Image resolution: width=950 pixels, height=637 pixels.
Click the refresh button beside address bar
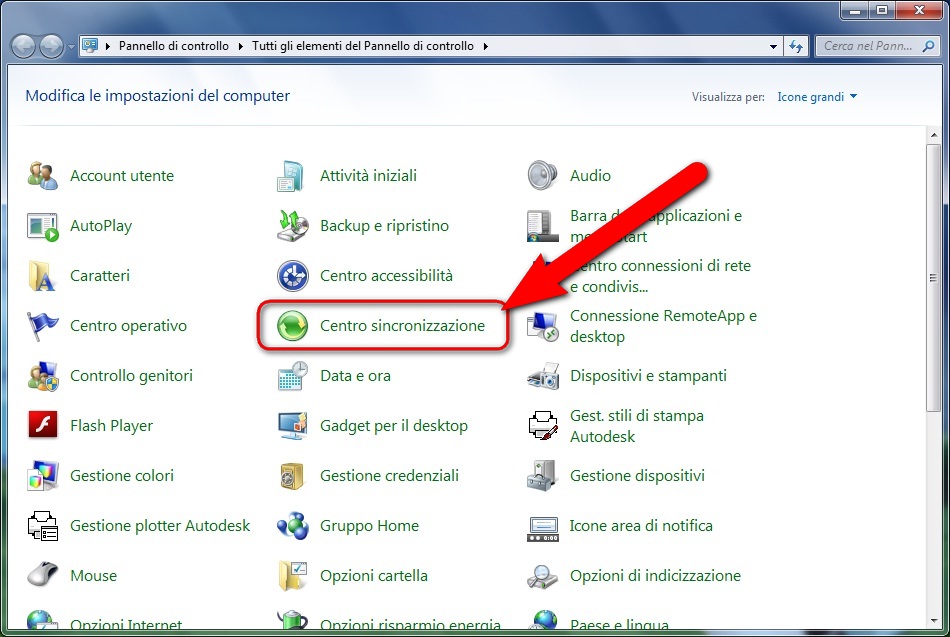[797, 46]
